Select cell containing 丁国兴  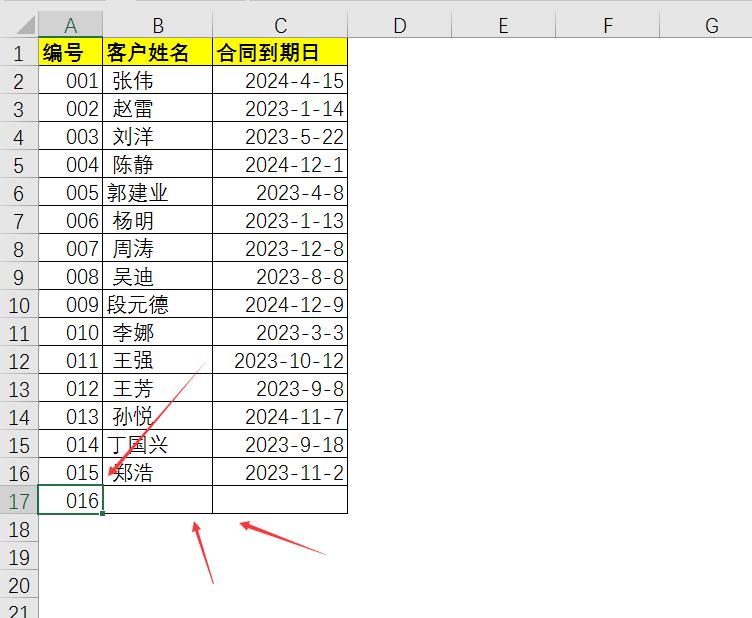(158, 444)
